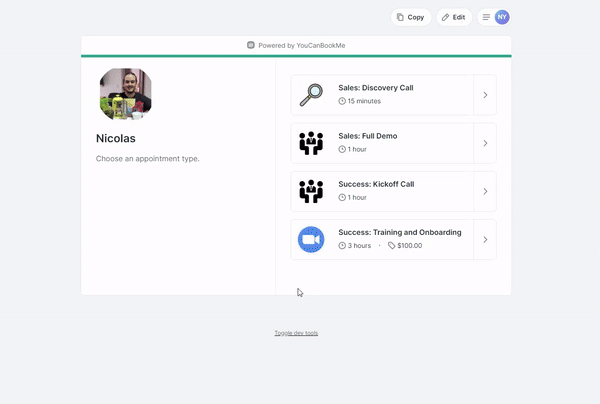Image resolution: width=600 pixels, height=404 pixels.
Task: Click the Copy clipboard icon
Action: click(400, 17)
